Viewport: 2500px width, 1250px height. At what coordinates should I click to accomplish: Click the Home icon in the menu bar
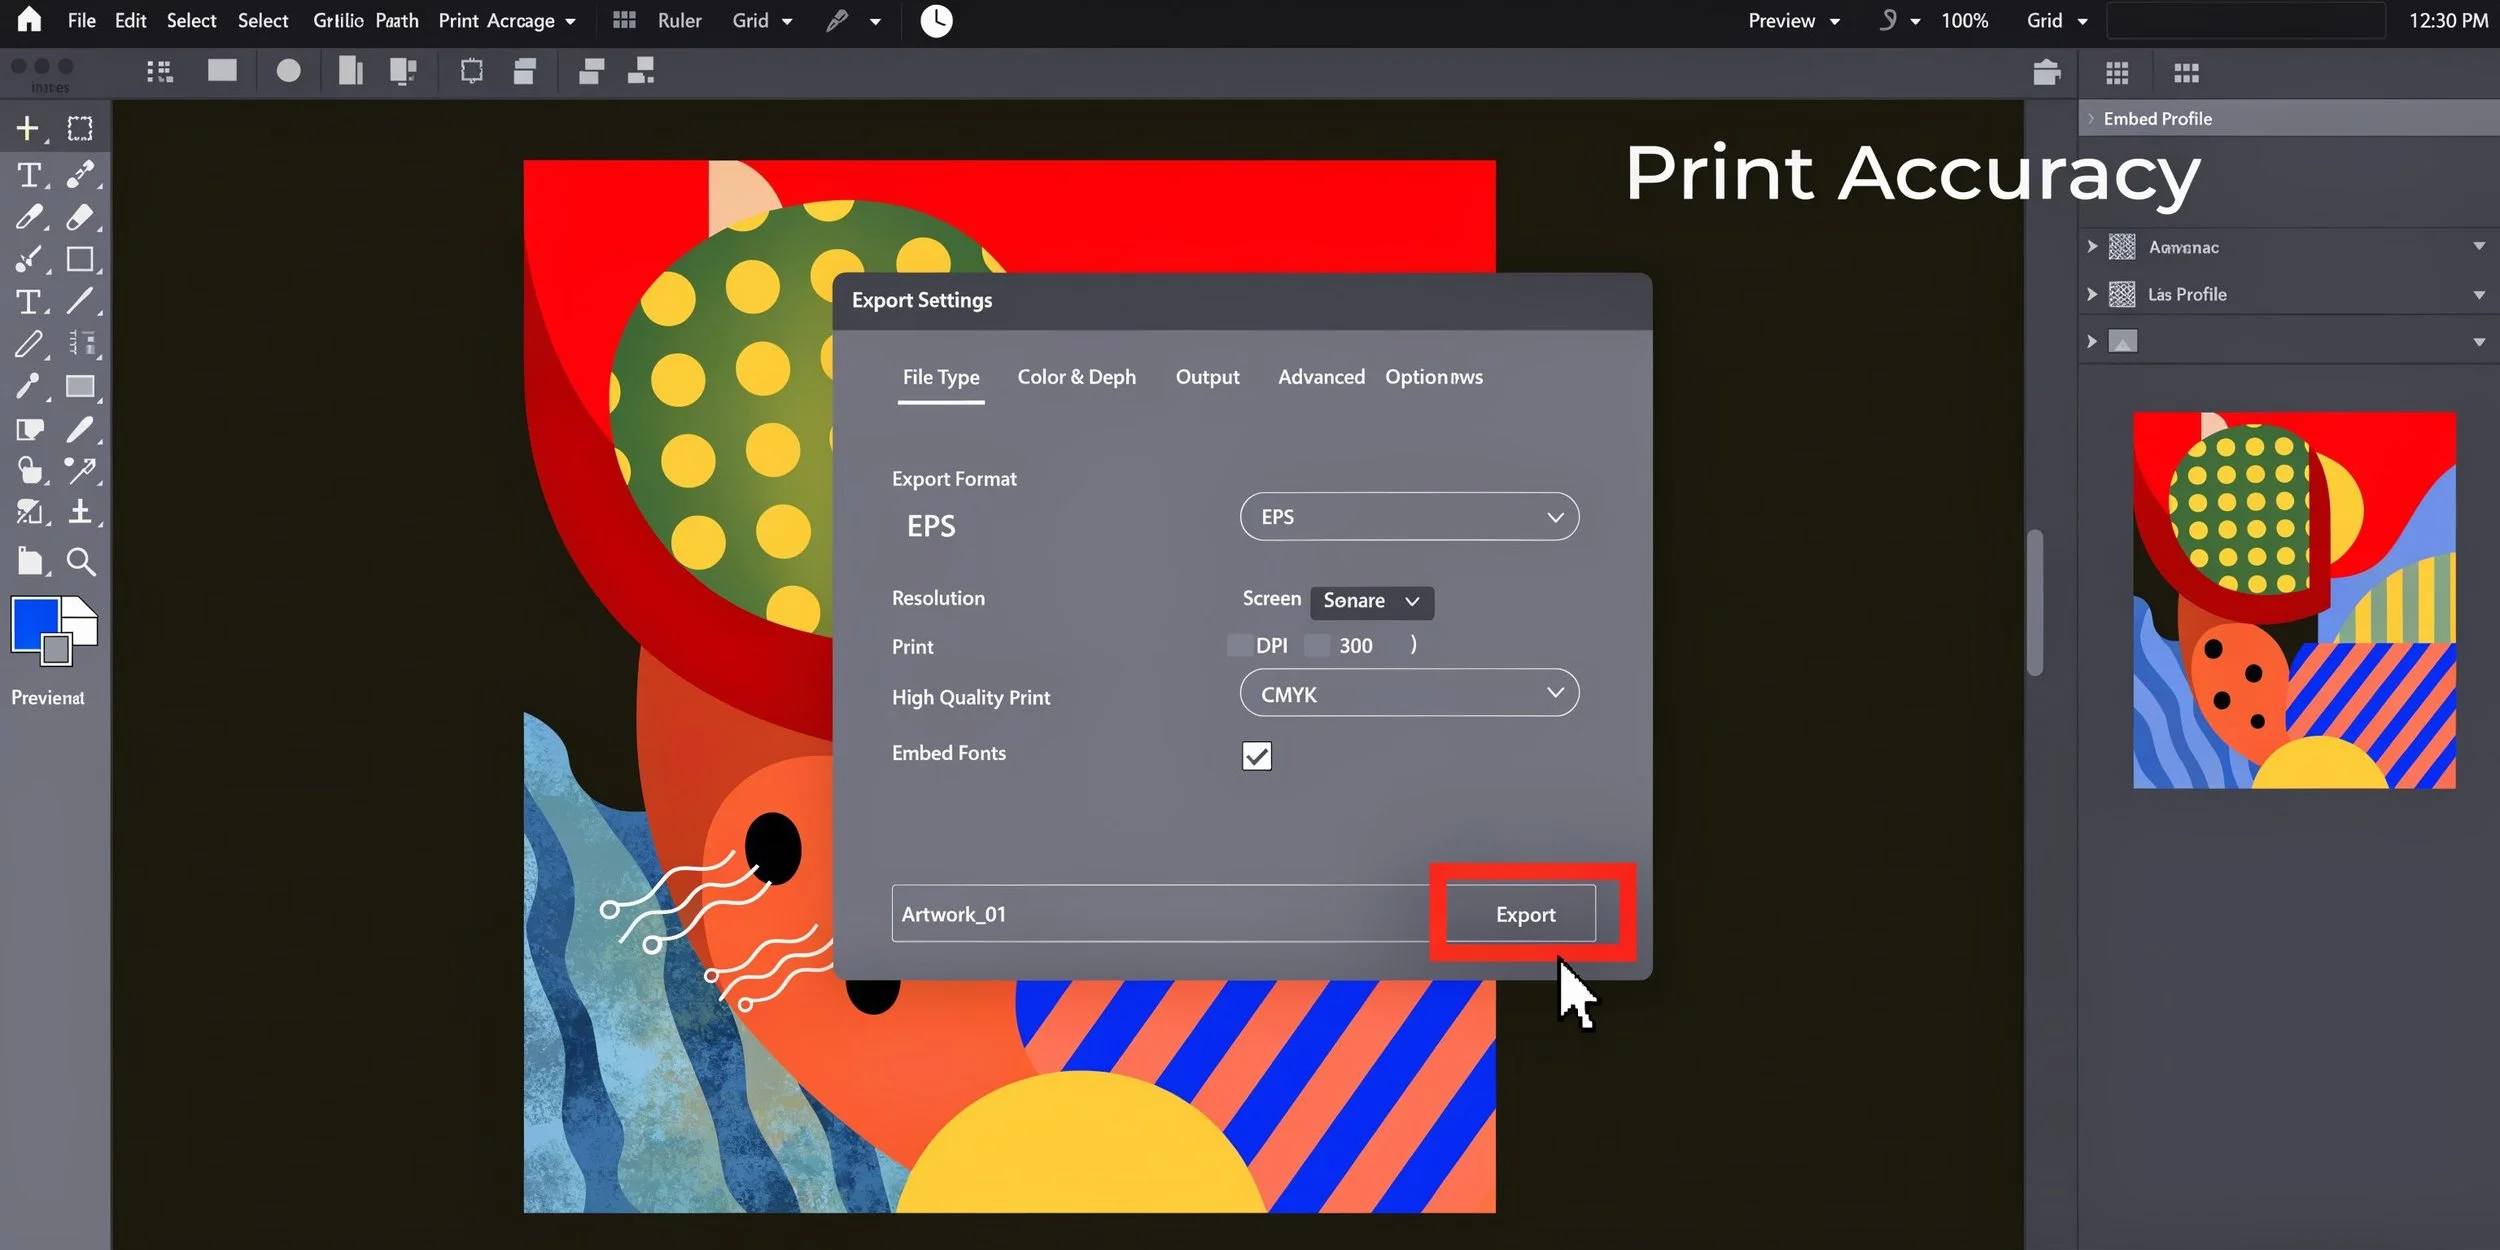(x=29, y=20)
